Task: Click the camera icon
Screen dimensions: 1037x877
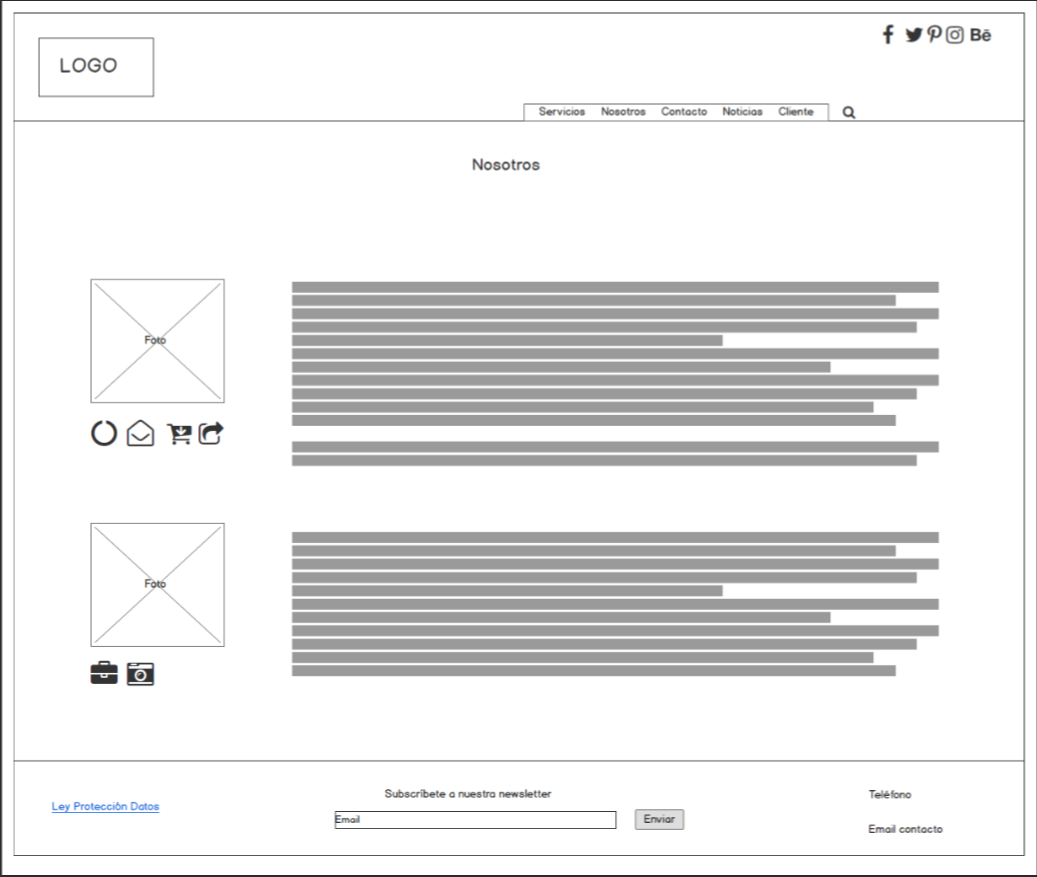Action: coord(140,674)
